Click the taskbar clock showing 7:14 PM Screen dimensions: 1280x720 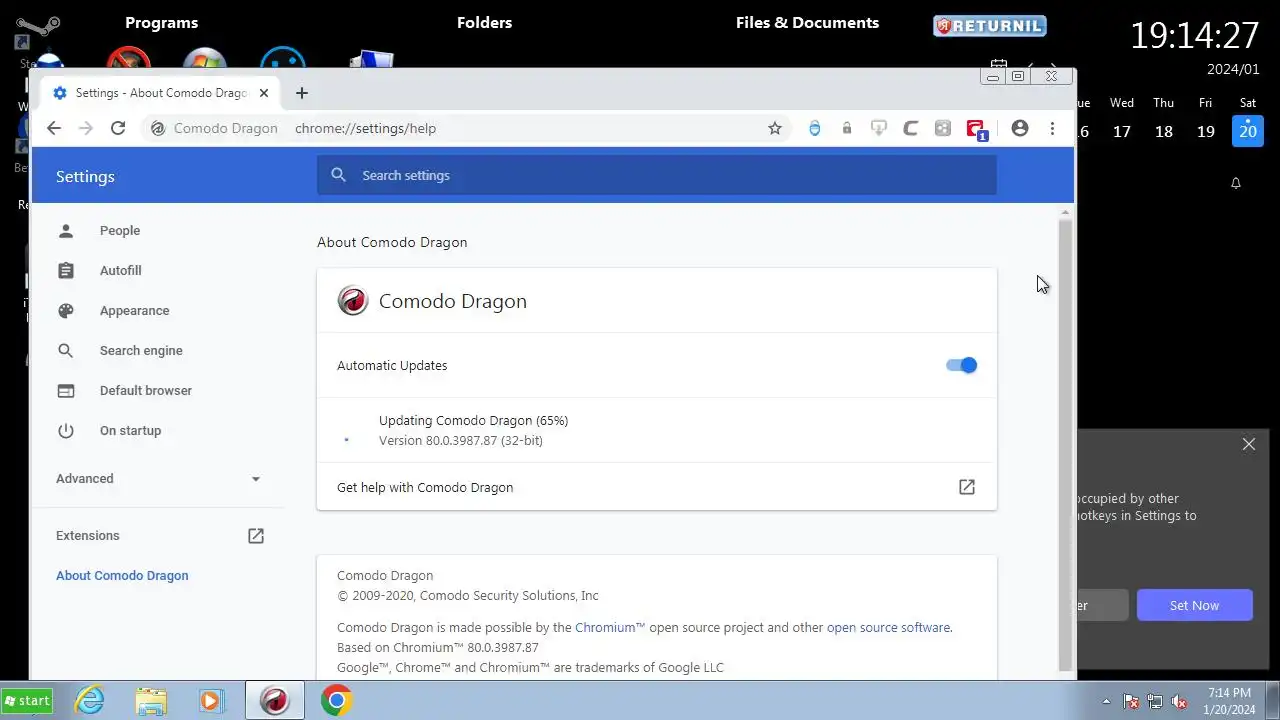pyautogui.click(x=1229, y=701)
